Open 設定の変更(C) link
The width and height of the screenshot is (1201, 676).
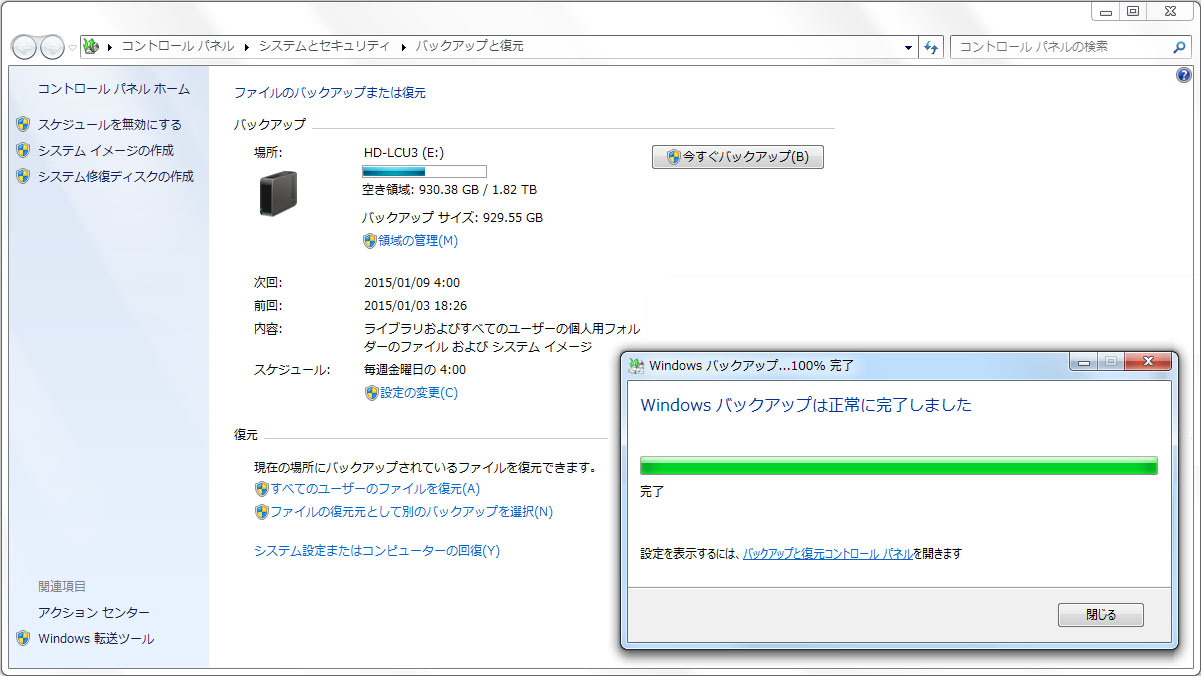(419, 393)
